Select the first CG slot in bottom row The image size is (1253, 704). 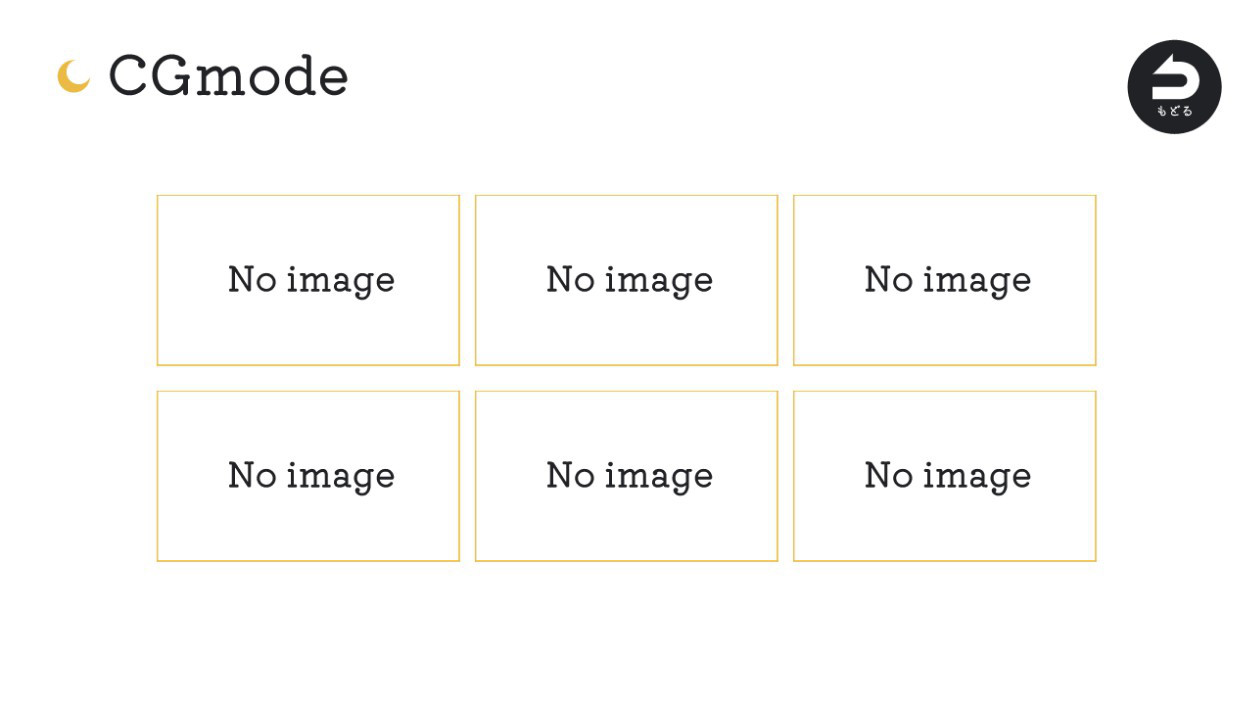(x=308, y=476)
